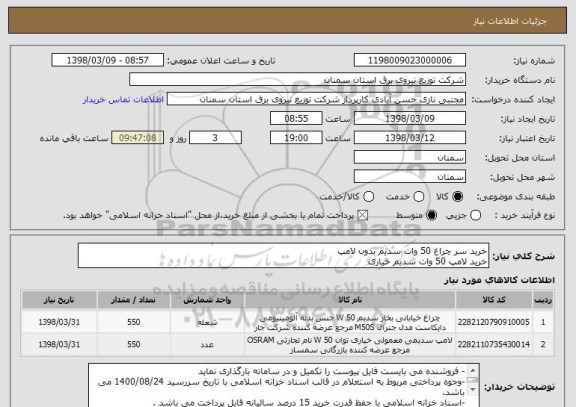Select the کالا radio button
Image resolution: width=576 pixels, height=407 pixels.
(457, 197)
